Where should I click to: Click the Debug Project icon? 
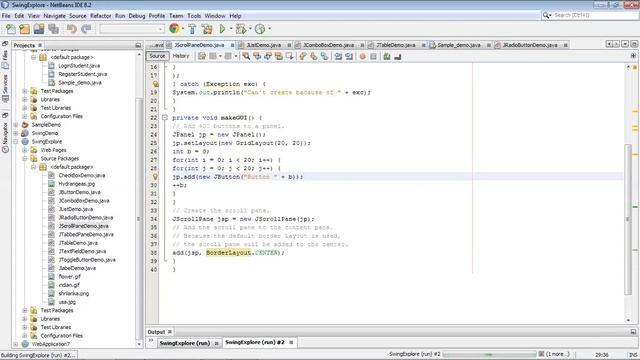point(241,29)
